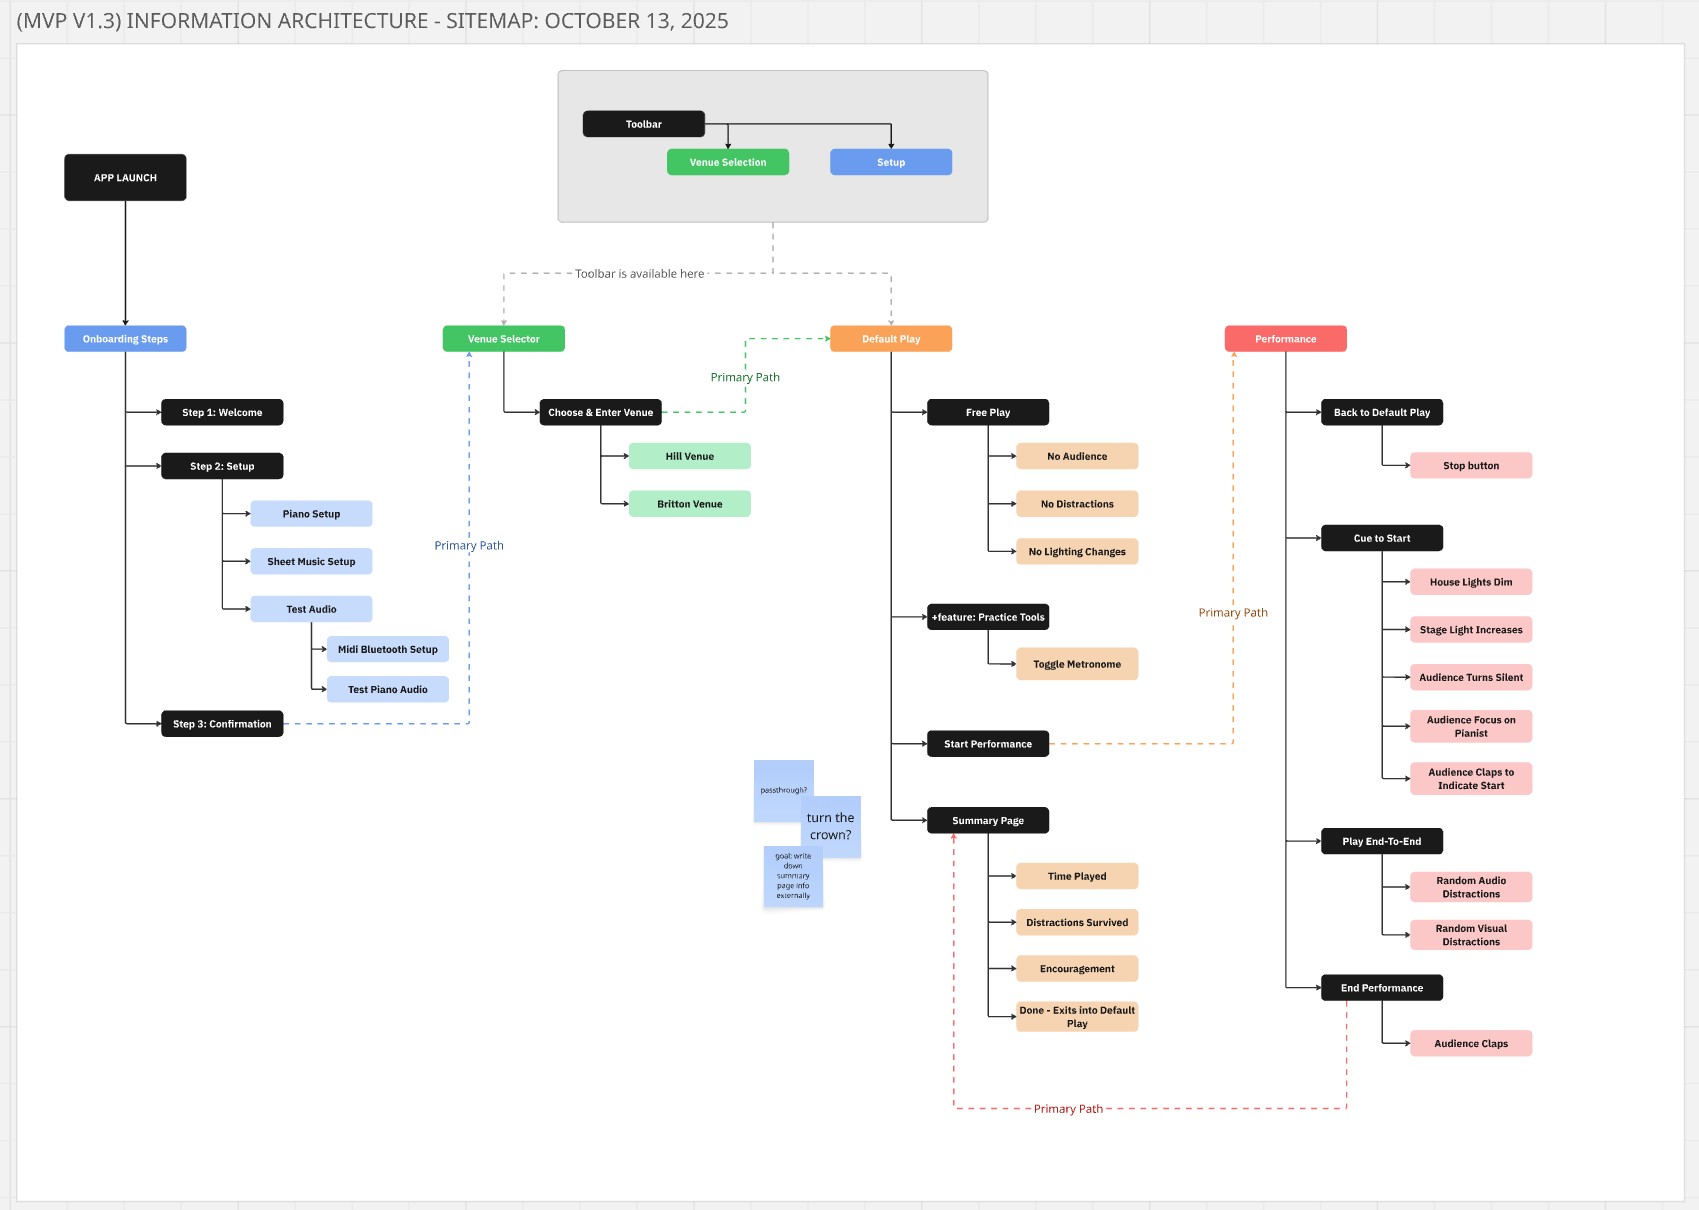Viewport: 1699px width, 1210px height.
Task: Select +feature: Practice Tools node
Action: [988, 617]
